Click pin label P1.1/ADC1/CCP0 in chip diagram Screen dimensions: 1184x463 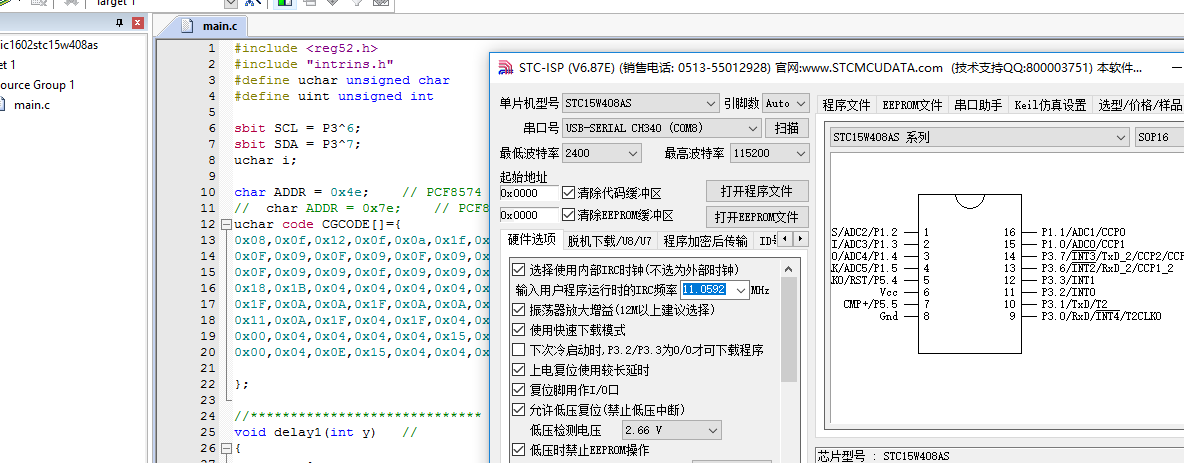coord(1083,232)
